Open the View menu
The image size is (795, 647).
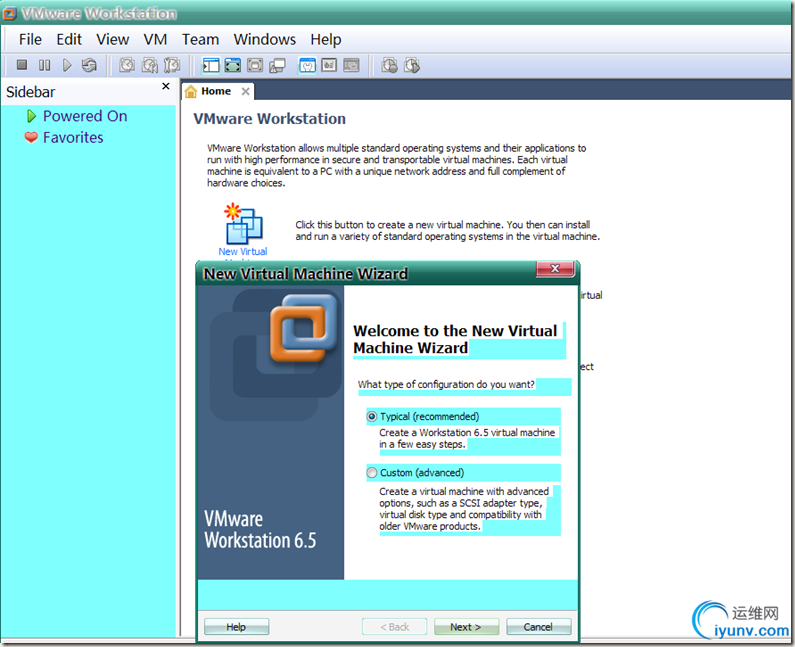coord(113,40)
